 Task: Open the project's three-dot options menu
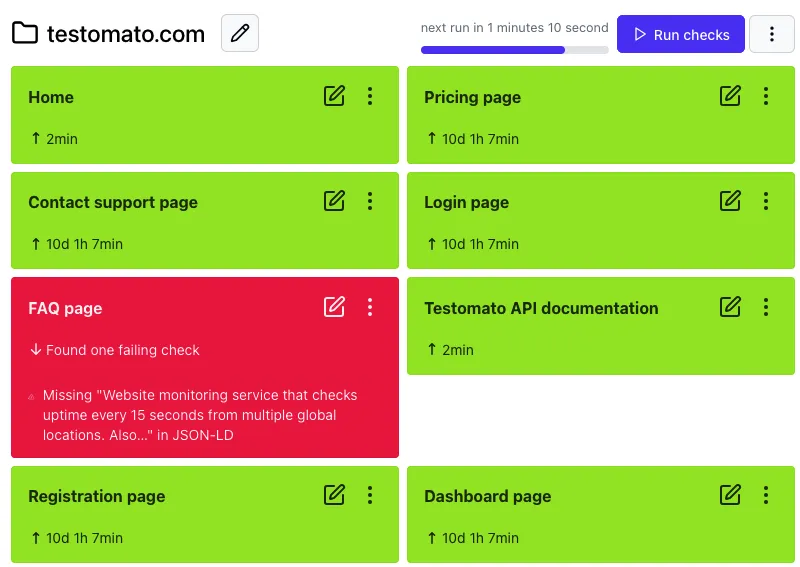[x=771, y=34]
